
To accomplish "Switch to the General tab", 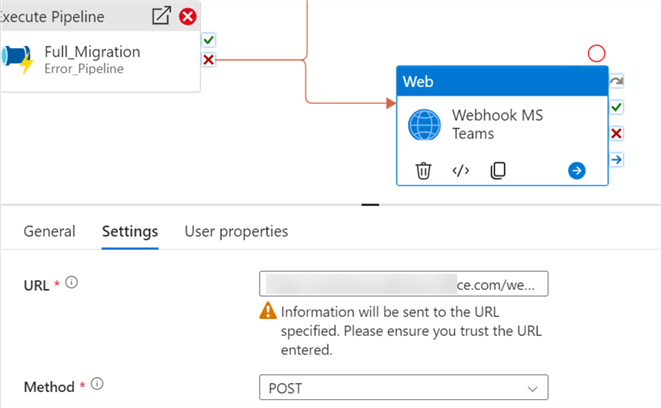I will point(49,231).
